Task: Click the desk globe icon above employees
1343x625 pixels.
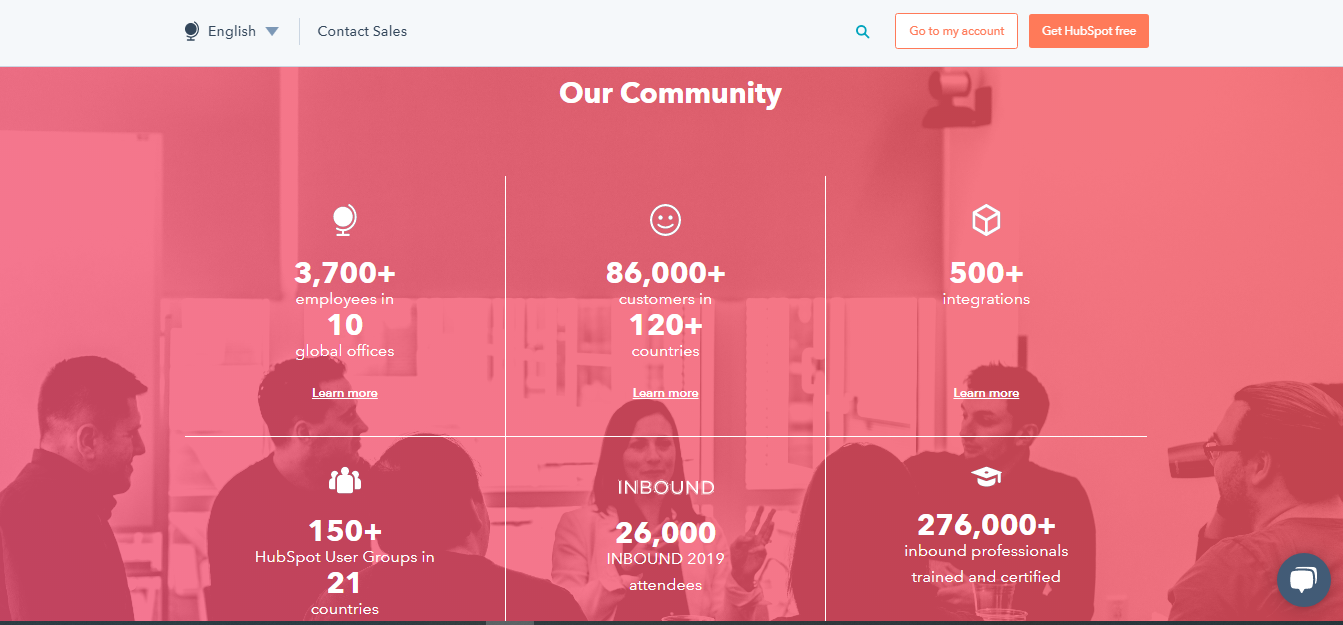Action: [345, 220]
